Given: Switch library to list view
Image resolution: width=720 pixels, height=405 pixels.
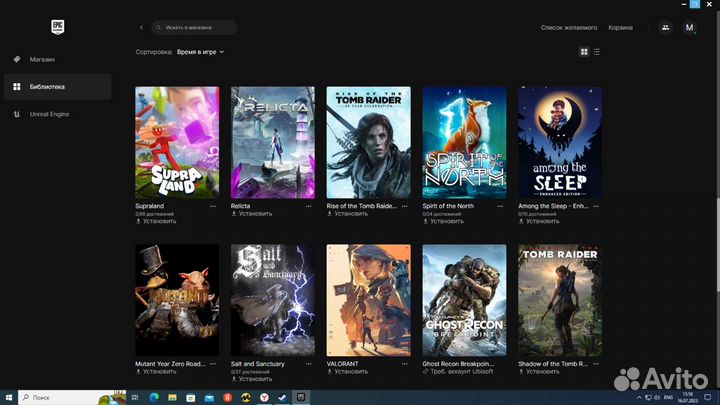Looking at the screenshot, I should [x=596, y=52].
